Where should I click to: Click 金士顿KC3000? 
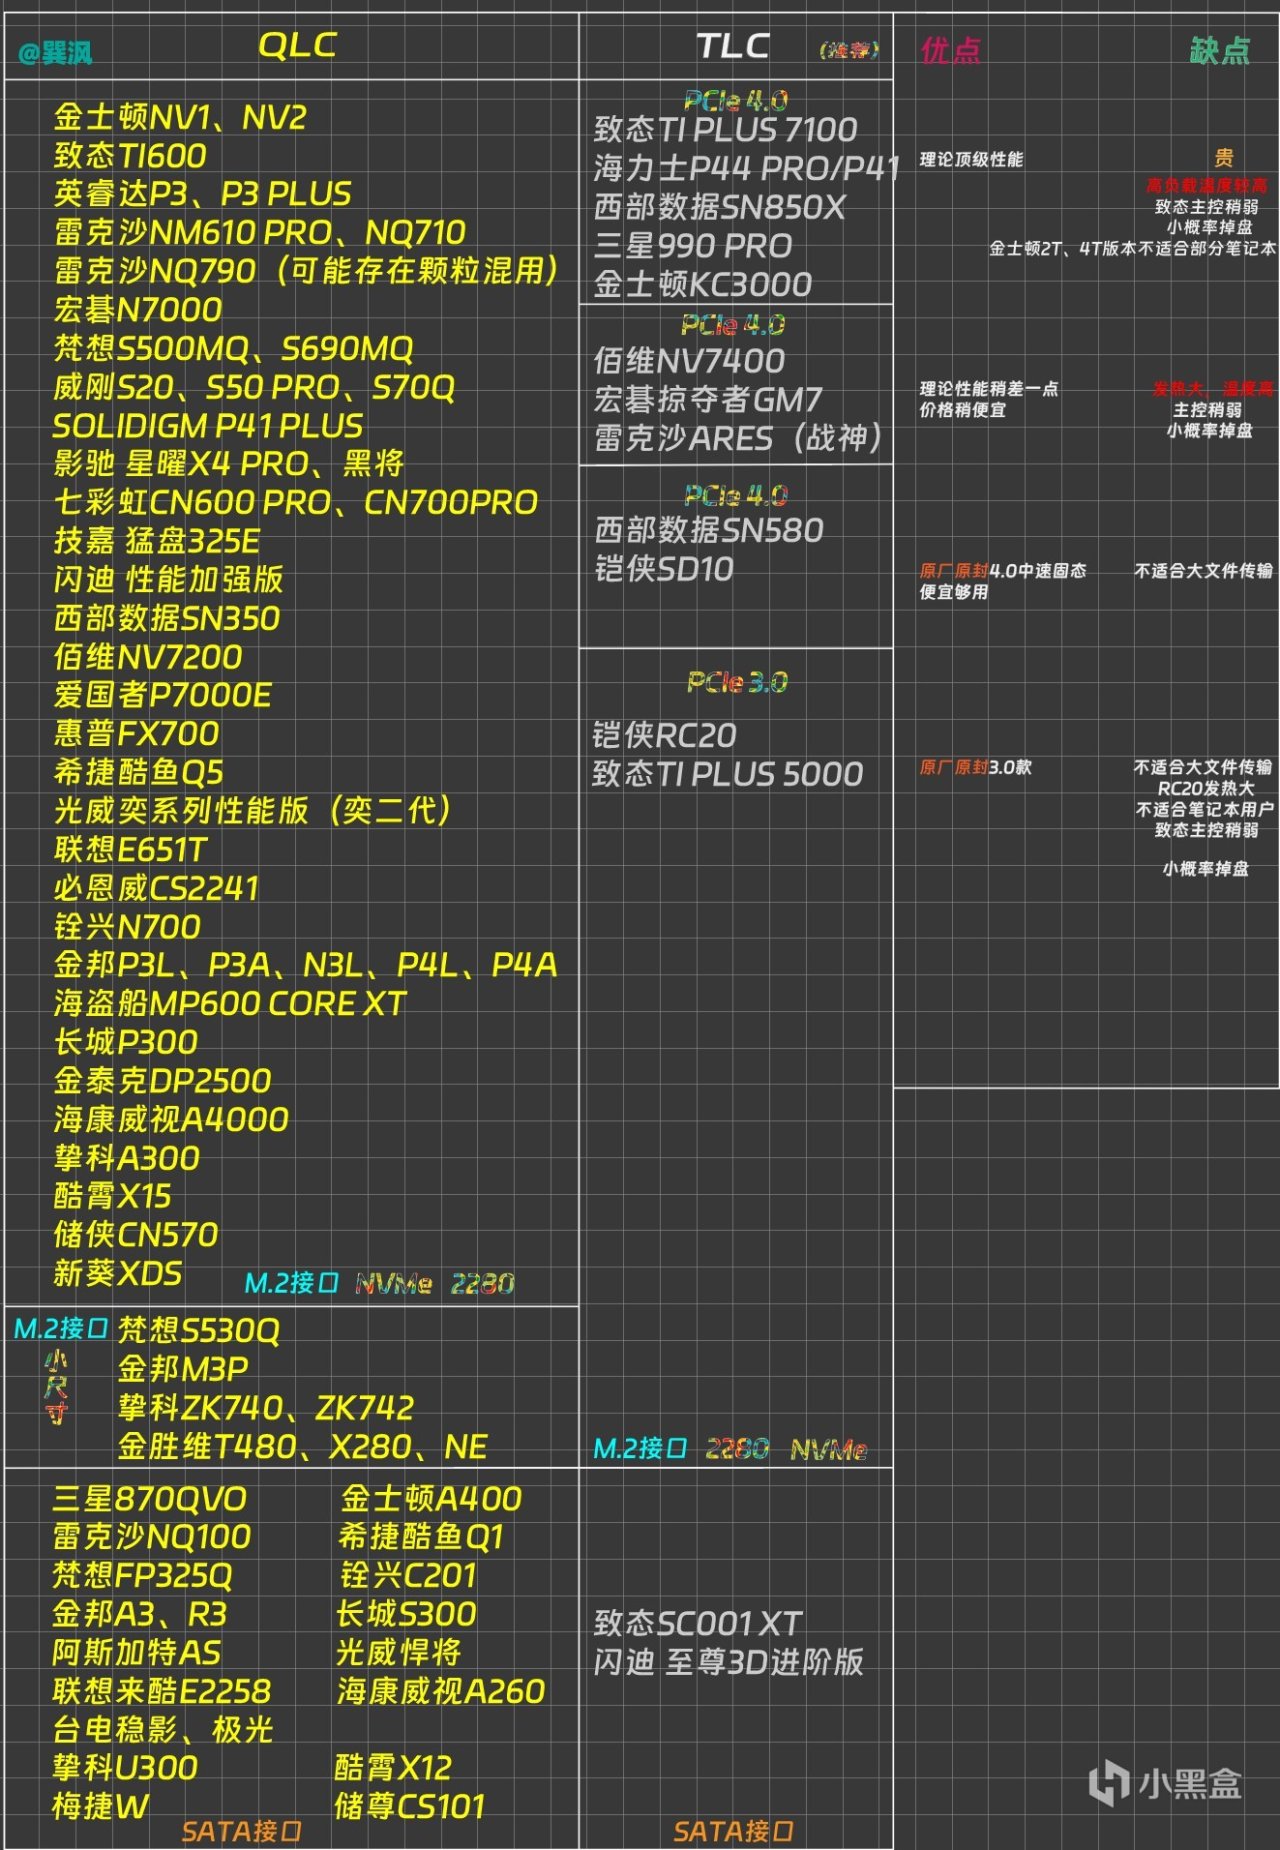pos(703,285)
